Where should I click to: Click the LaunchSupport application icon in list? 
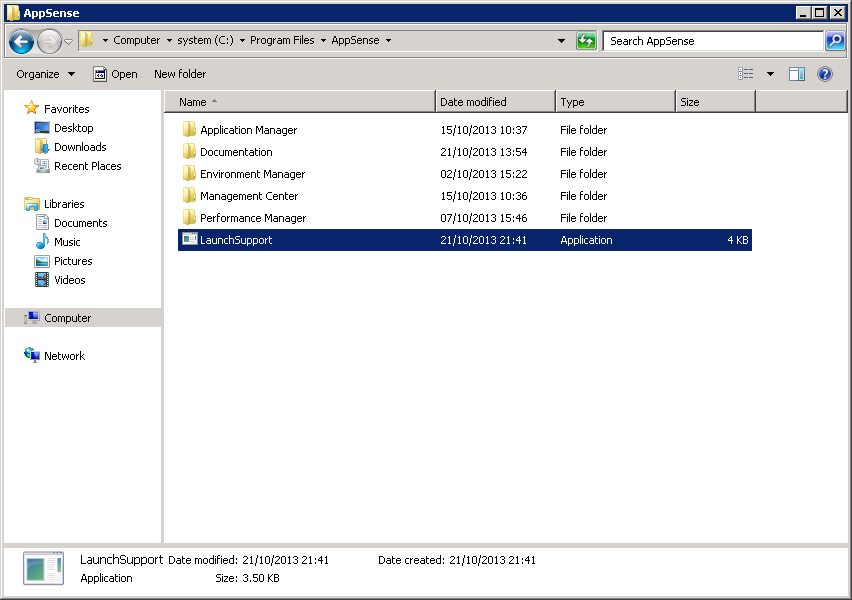click(190, 239)
